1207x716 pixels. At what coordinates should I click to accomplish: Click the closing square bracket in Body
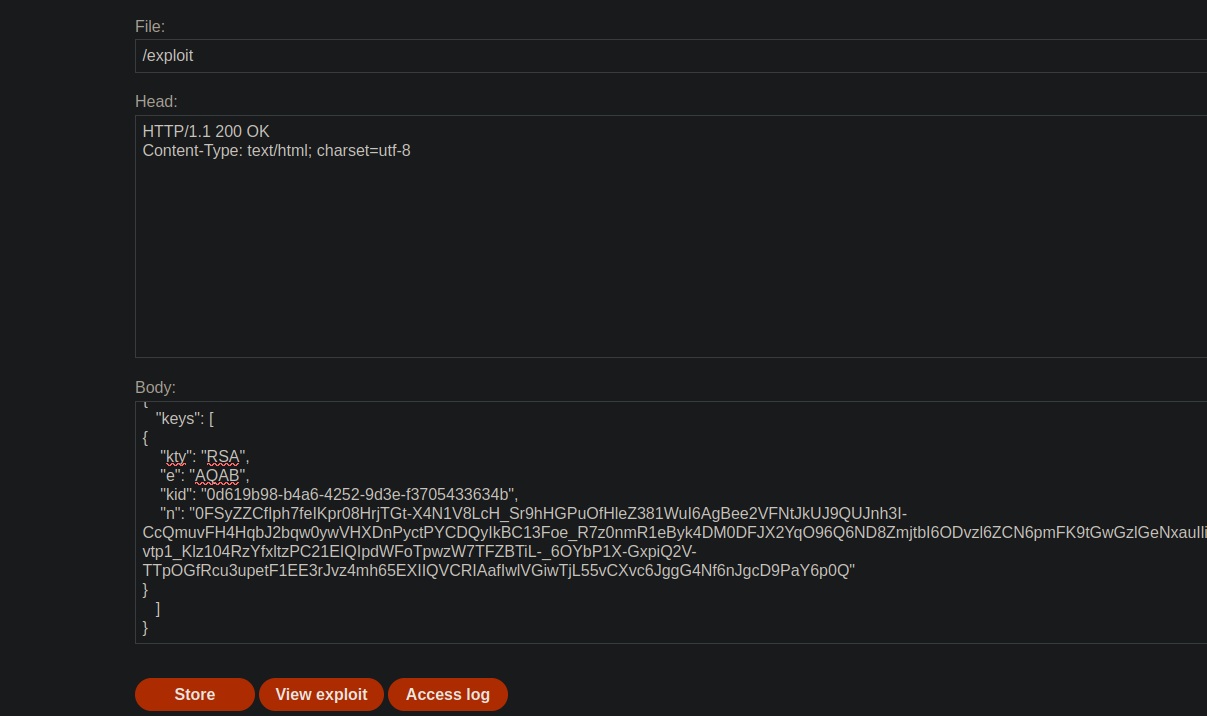[x=158, y=608]
